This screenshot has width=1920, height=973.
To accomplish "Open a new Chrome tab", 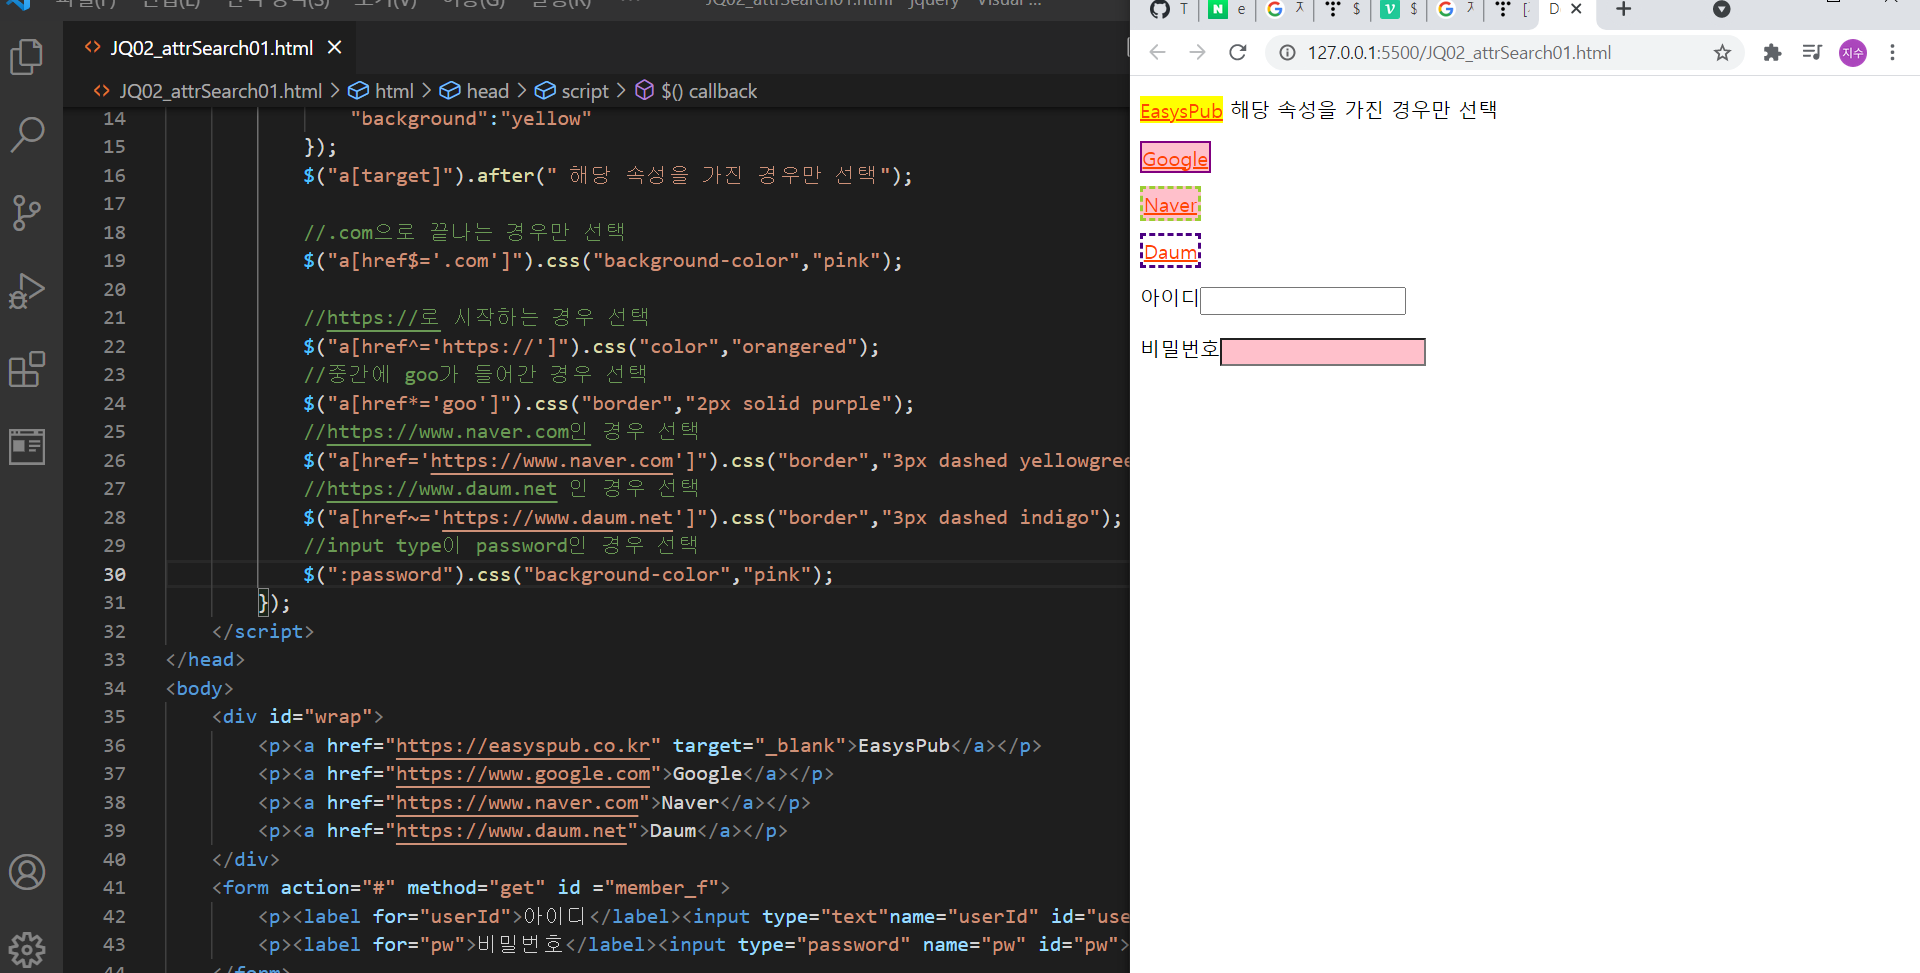I will coord(1624,10).
